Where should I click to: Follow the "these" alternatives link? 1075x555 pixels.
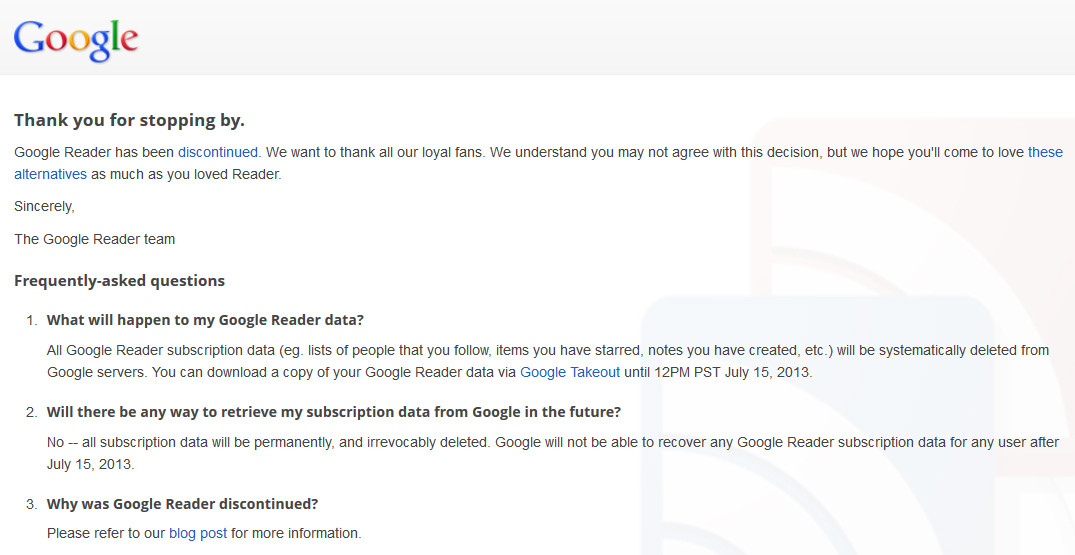[x=1045, y=152]
